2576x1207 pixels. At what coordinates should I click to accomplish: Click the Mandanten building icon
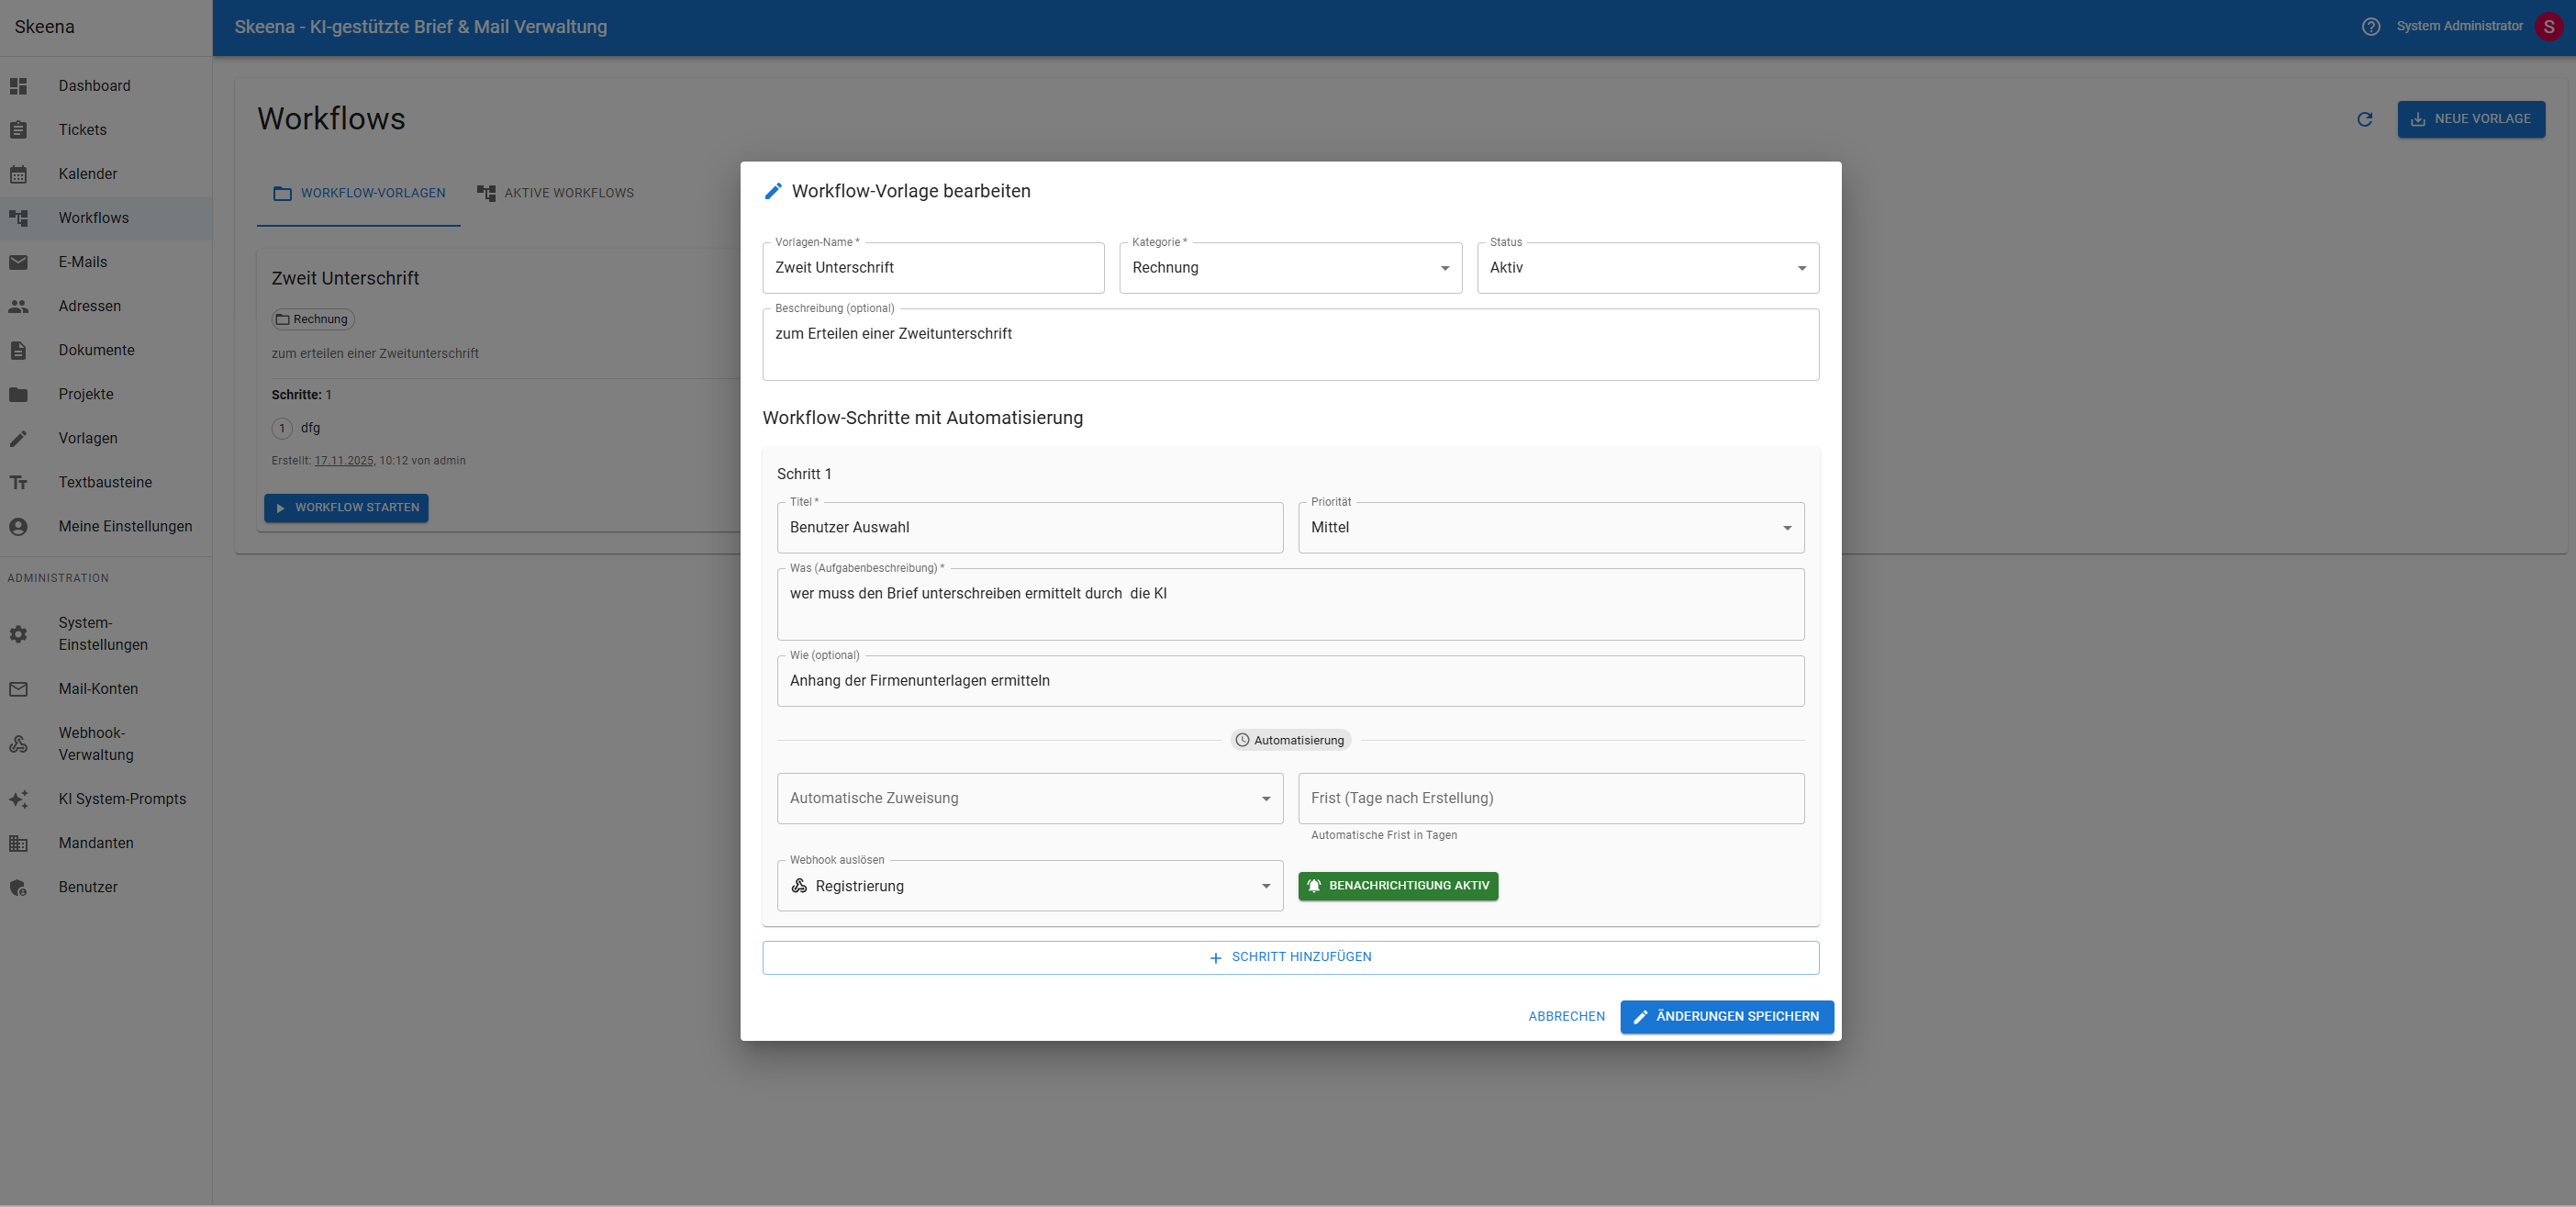(x=18, y=843)
